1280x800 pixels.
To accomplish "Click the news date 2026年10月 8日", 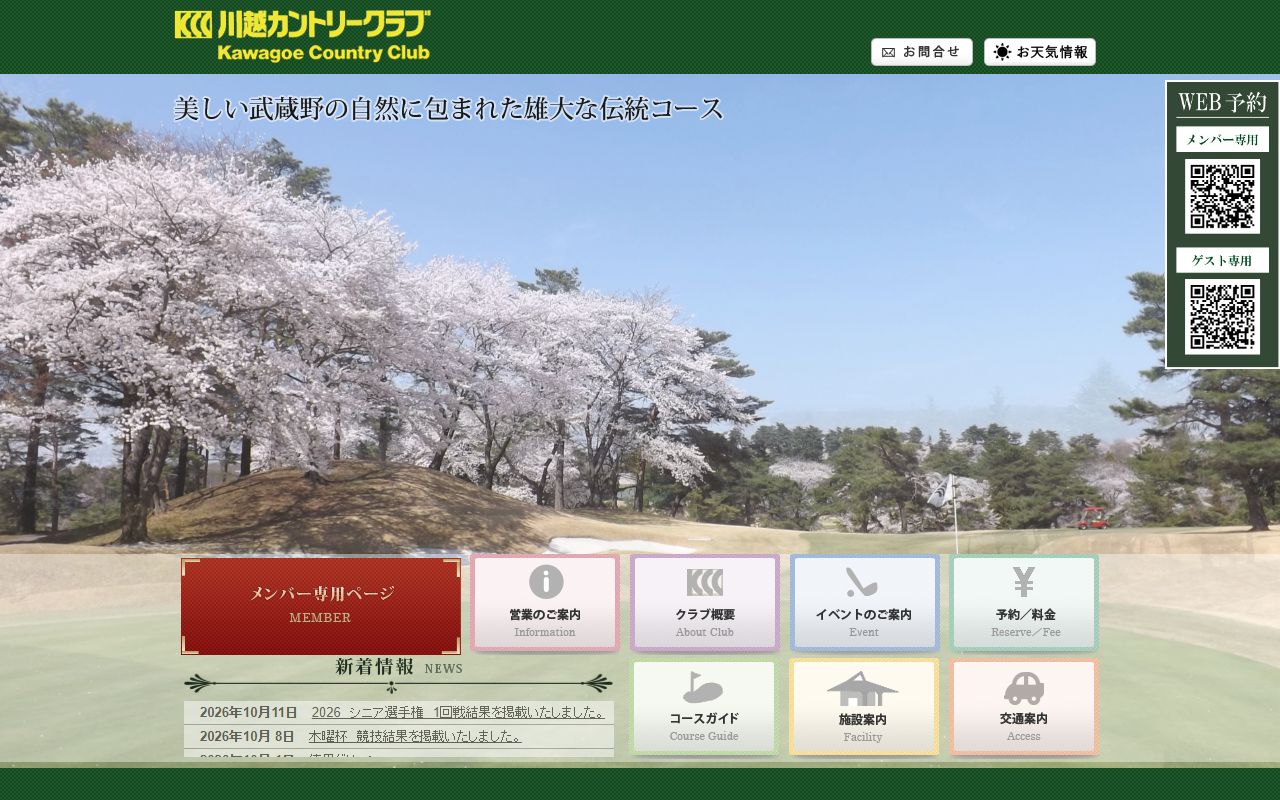I will (247, 736).
